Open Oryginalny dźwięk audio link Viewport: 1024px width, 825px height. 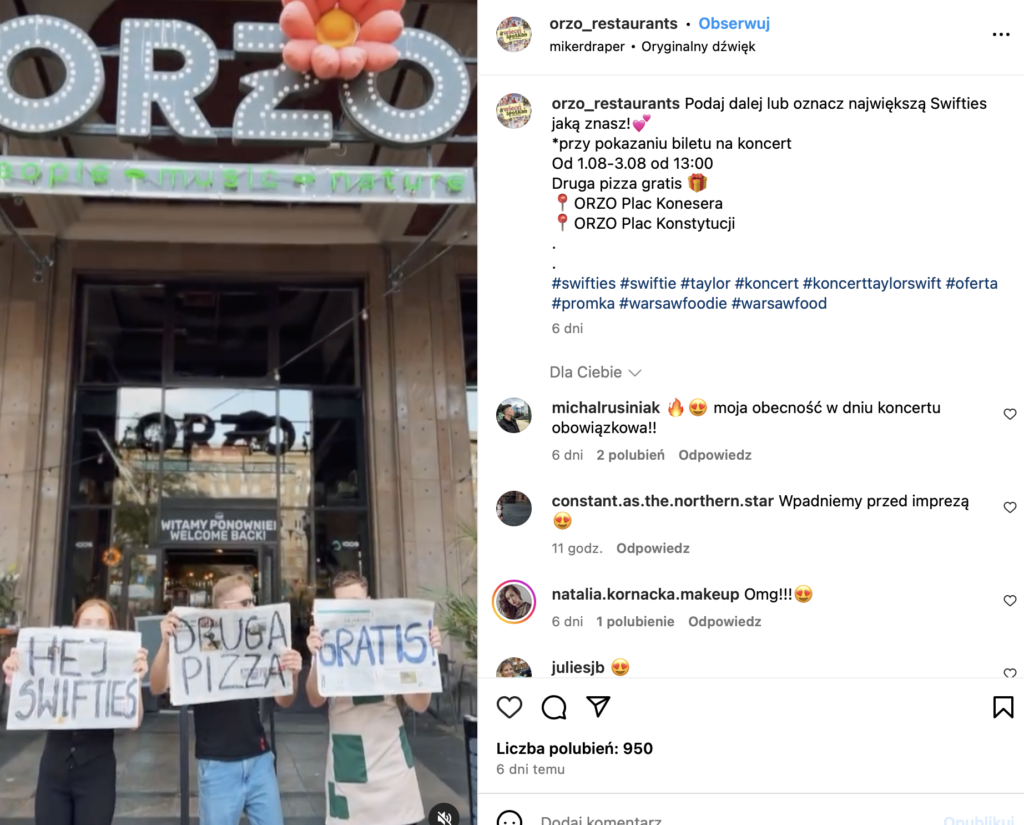698,47
